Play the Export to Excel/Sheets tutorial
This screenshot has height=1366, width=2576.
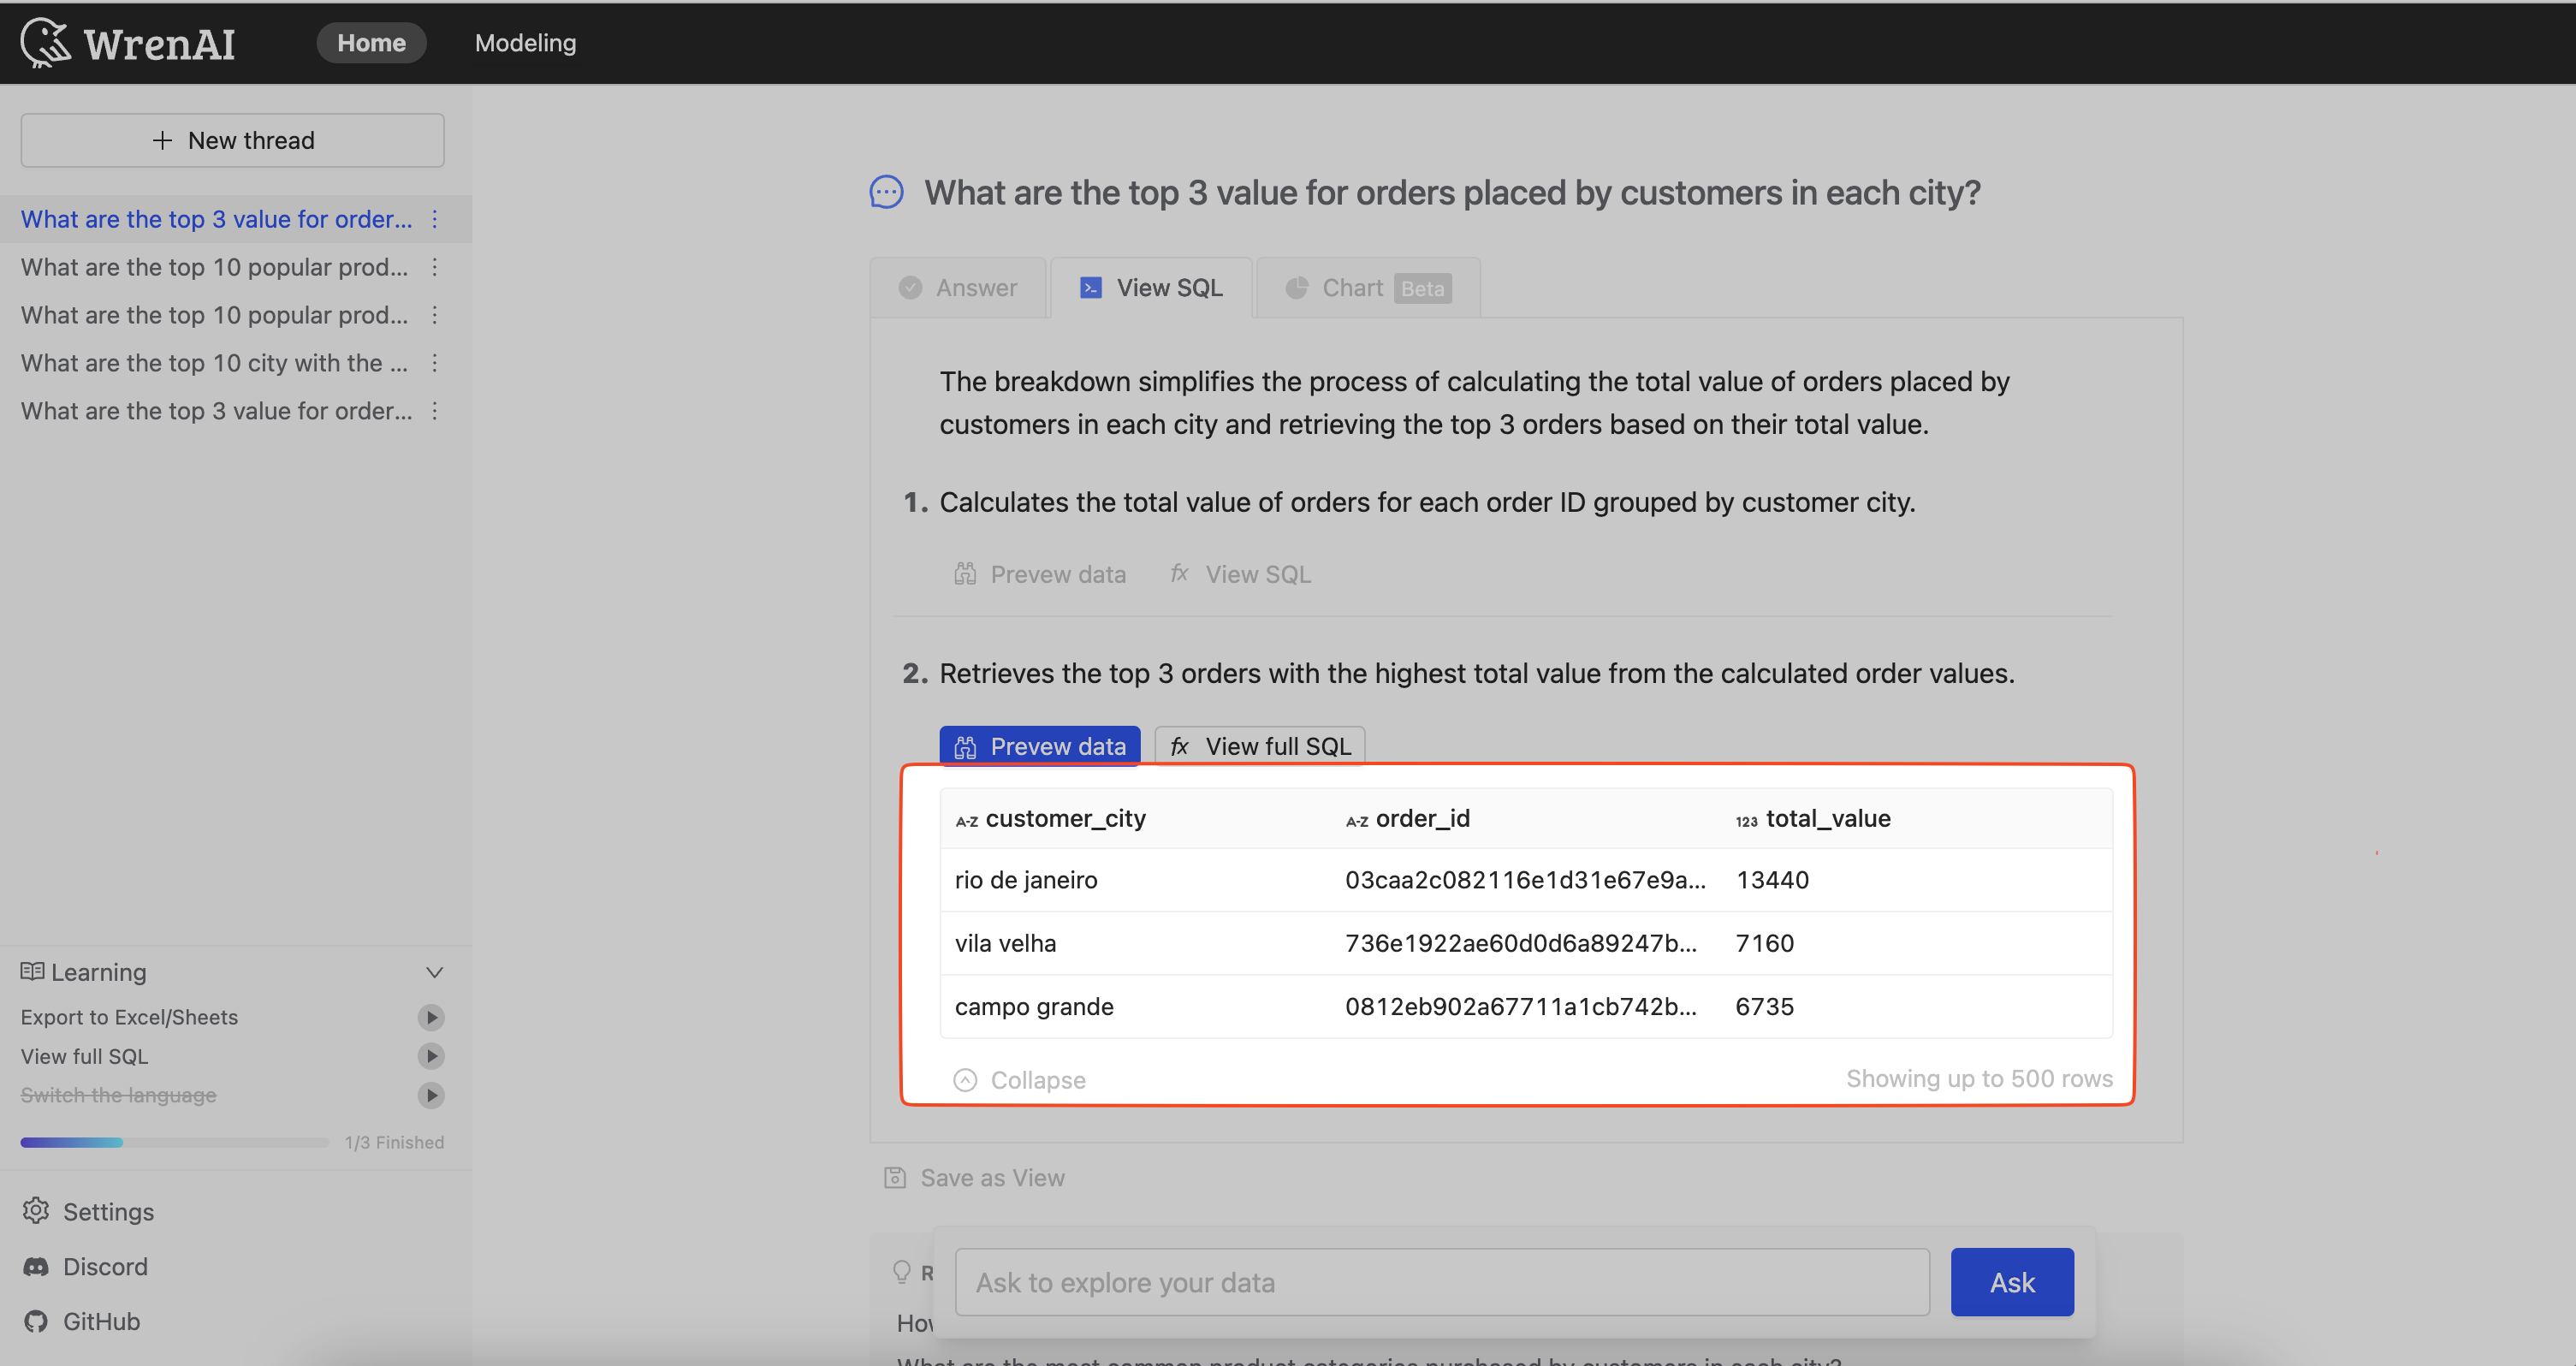(431, 1017)
